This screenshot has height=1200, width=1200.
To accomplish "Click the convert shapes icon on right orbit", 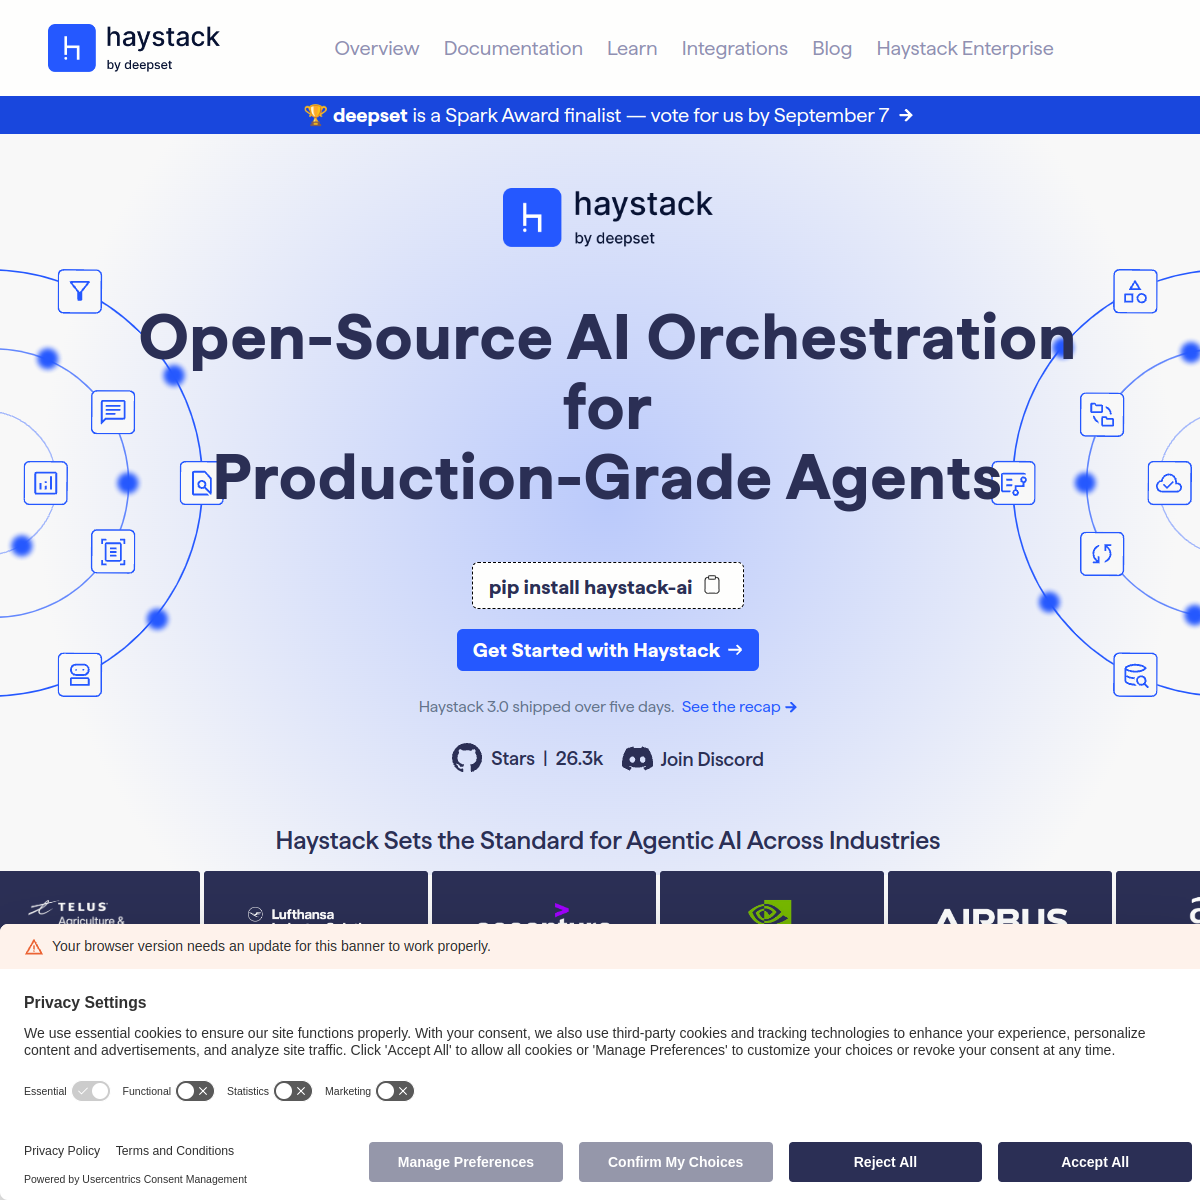I will pyautogui.click(x=1102, y=414).
